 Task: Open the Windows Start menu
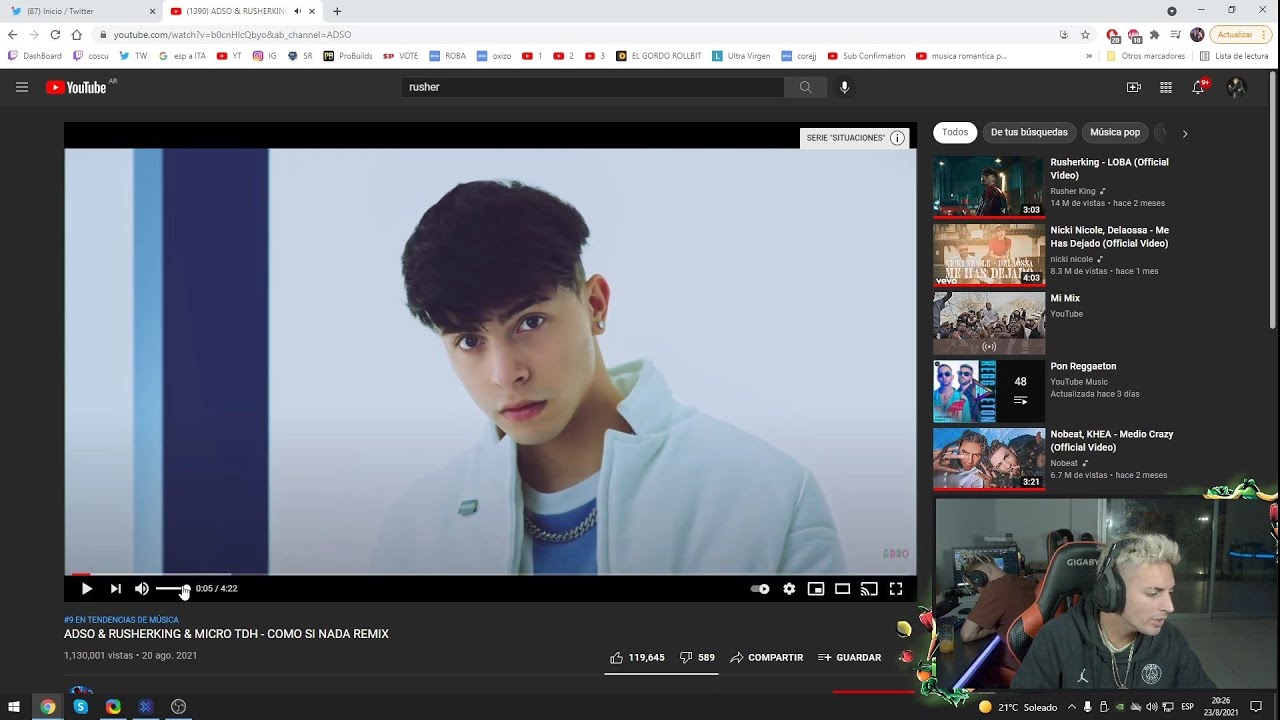tap(14, 707)
